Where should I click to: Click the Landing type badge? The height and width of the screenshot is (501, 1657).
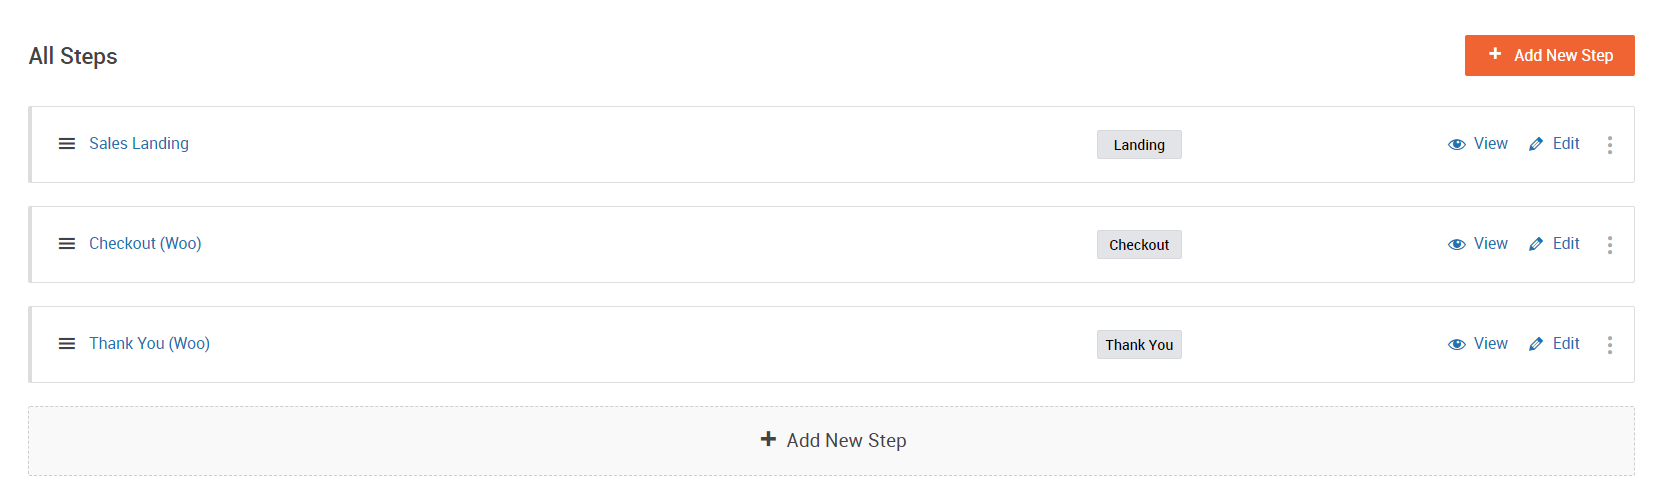coord(1139,145)
